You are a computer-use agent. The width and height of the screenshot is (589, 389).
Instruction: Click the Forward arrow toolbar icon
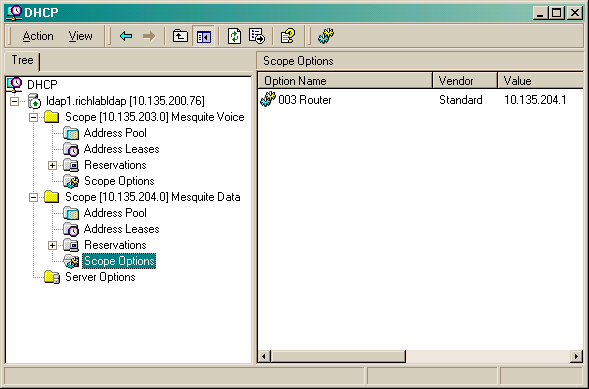pos(149,36)
